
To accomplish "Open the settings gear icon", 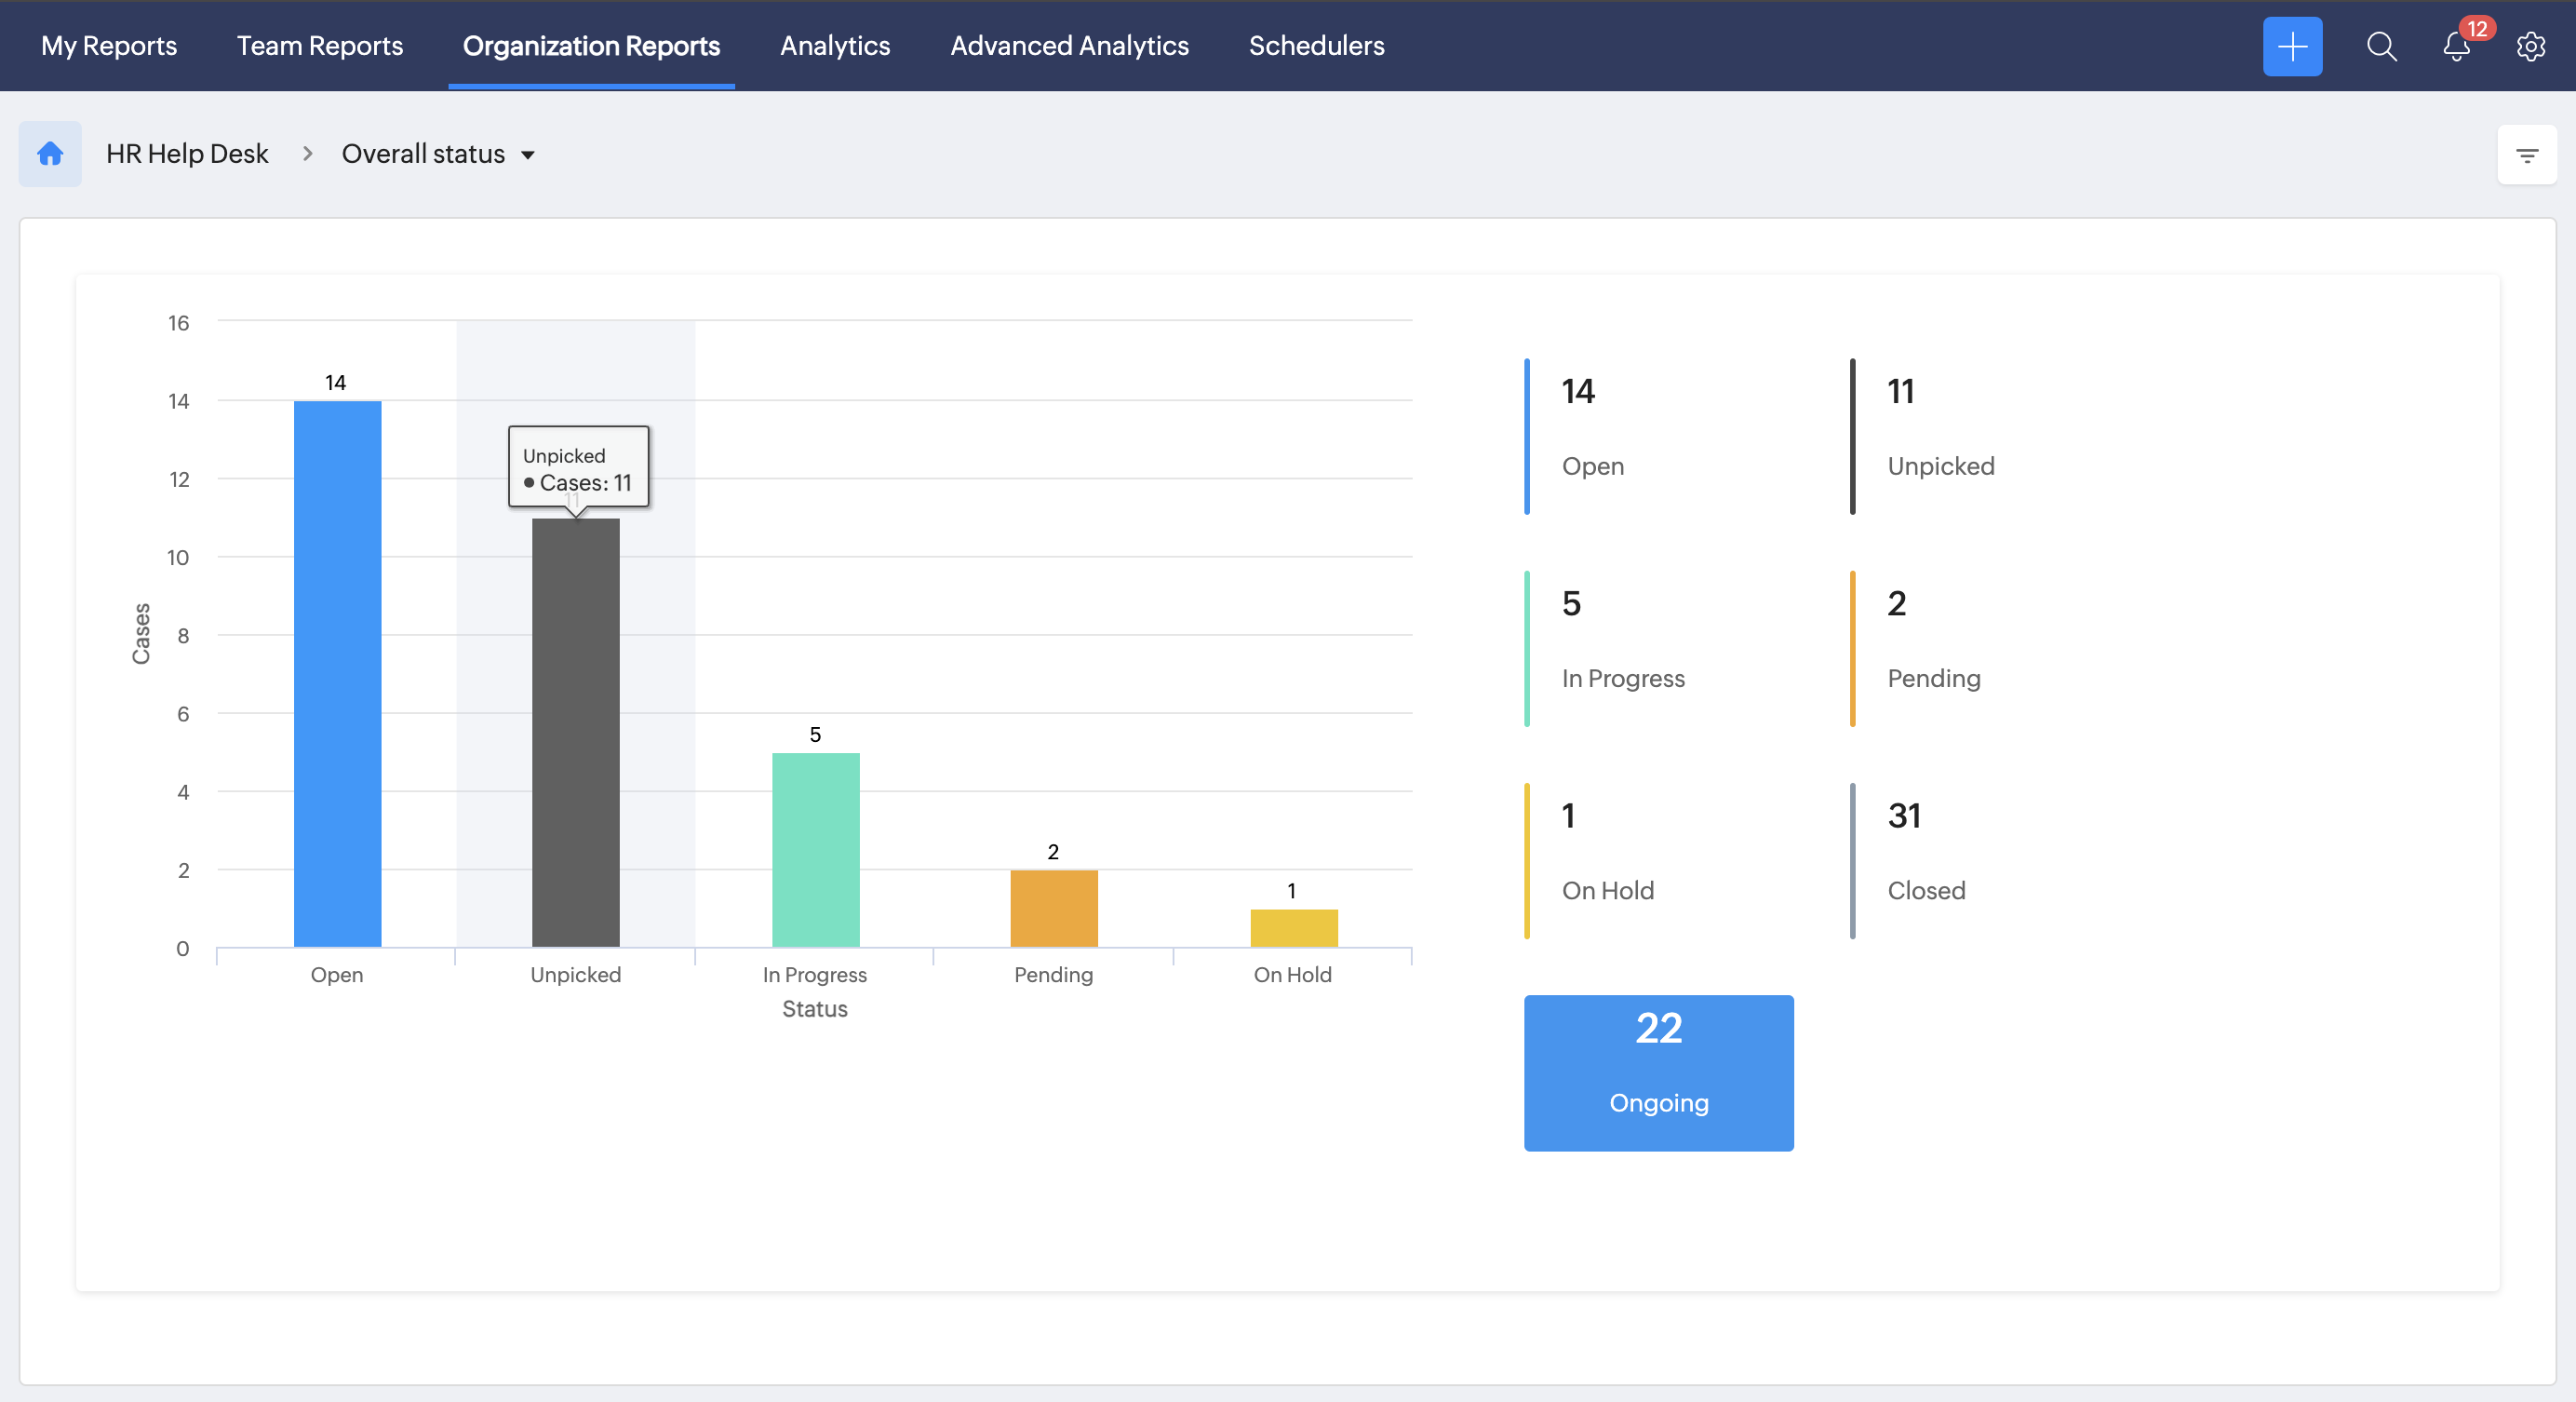I will pos(2530,46).
